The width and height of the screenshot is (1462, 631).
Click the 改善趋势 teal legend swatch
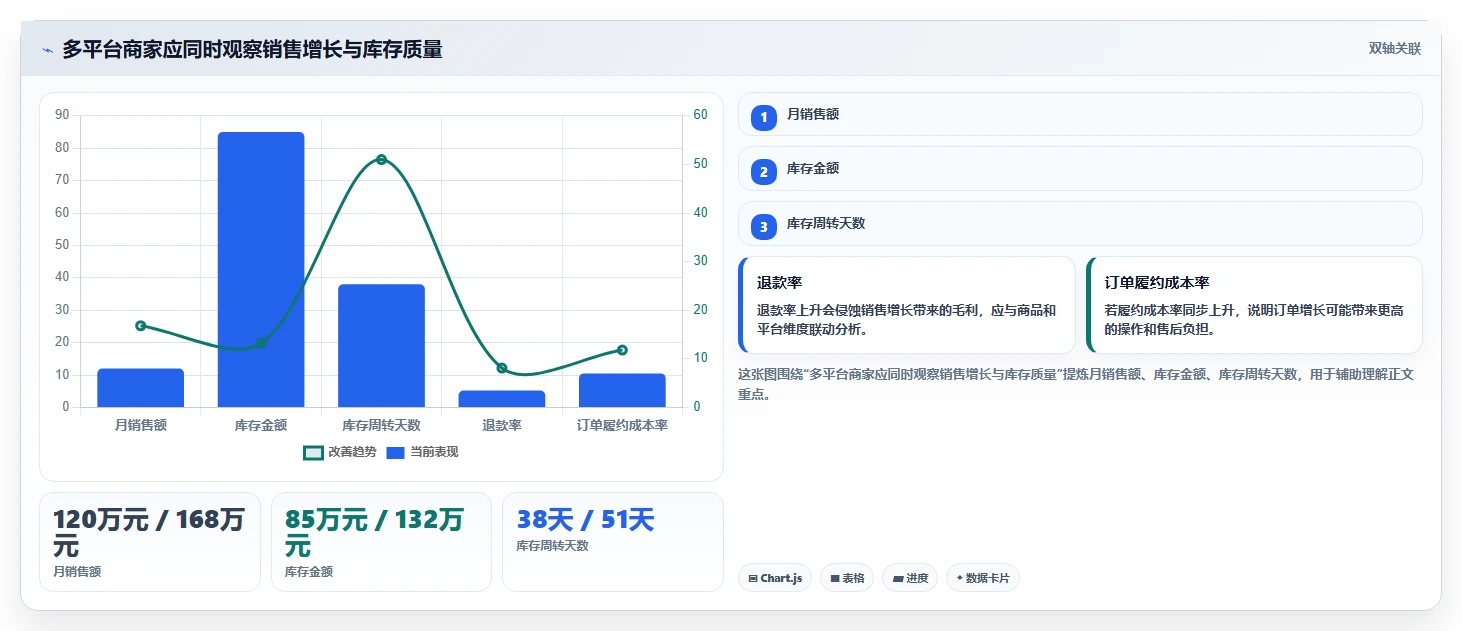313,452
